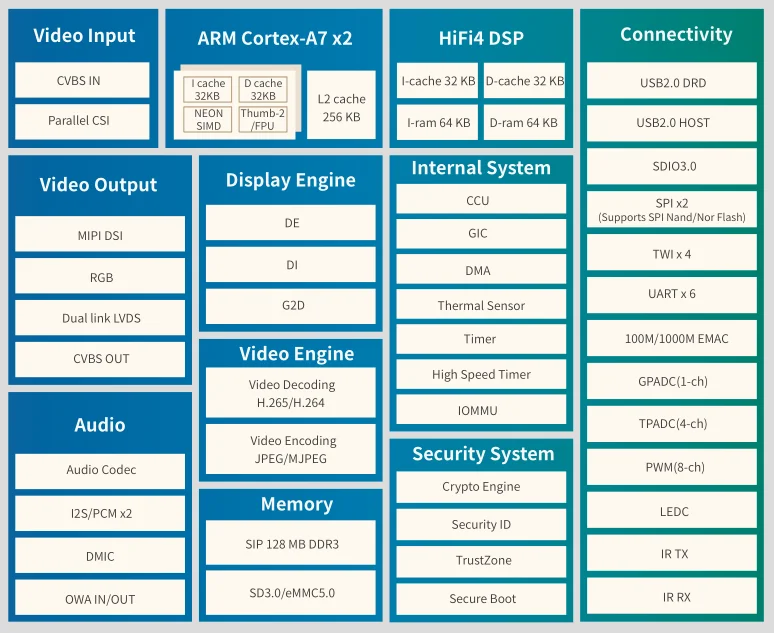Select the I-ram 64 KB box

pyautogui.click(x=437, y=122)
